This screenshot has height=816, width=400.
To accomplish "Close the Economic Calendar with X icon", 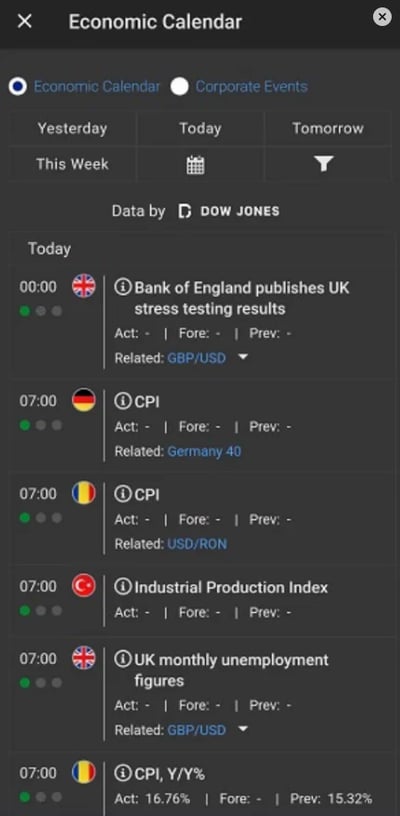I will (x=24, y=21).
